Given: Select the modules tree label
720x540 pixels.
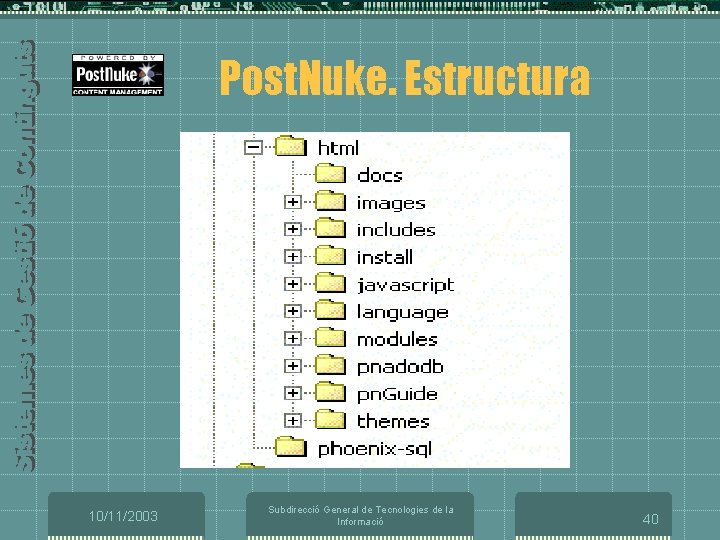Looking at the screenshot, I should point(397,339).
